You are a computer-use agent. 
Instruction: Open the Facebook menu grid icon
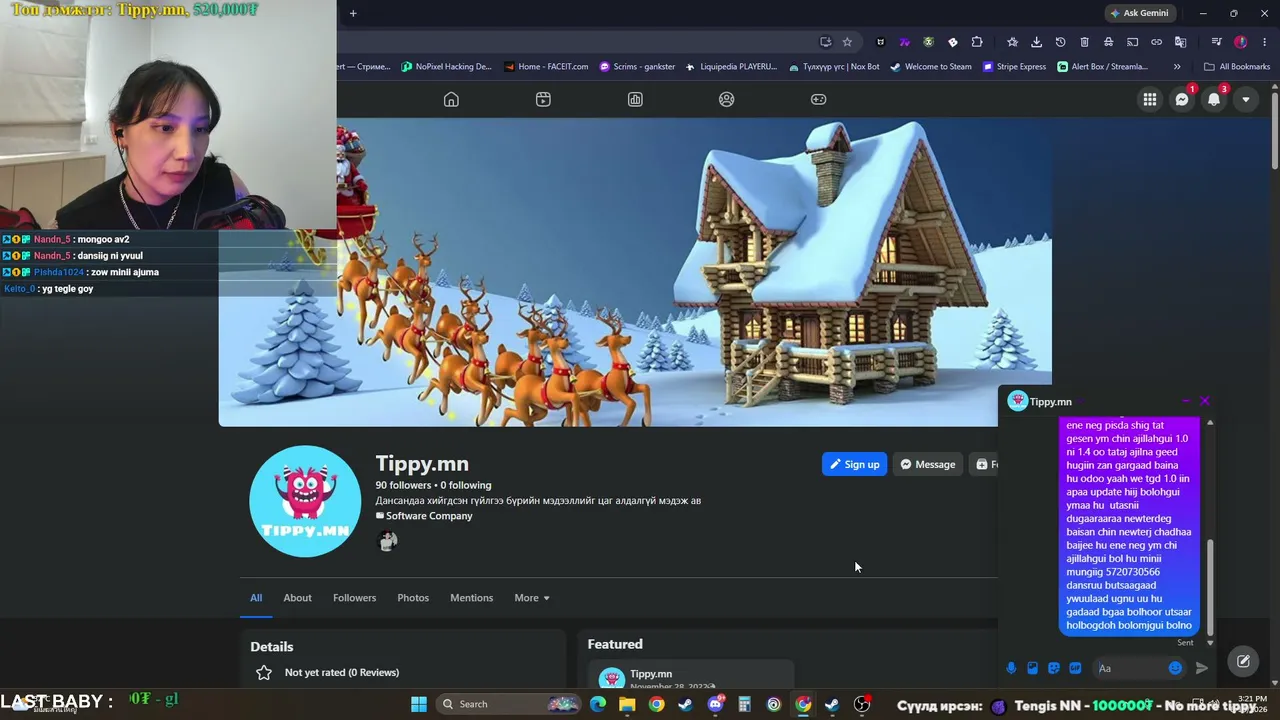coord(1150,99)
